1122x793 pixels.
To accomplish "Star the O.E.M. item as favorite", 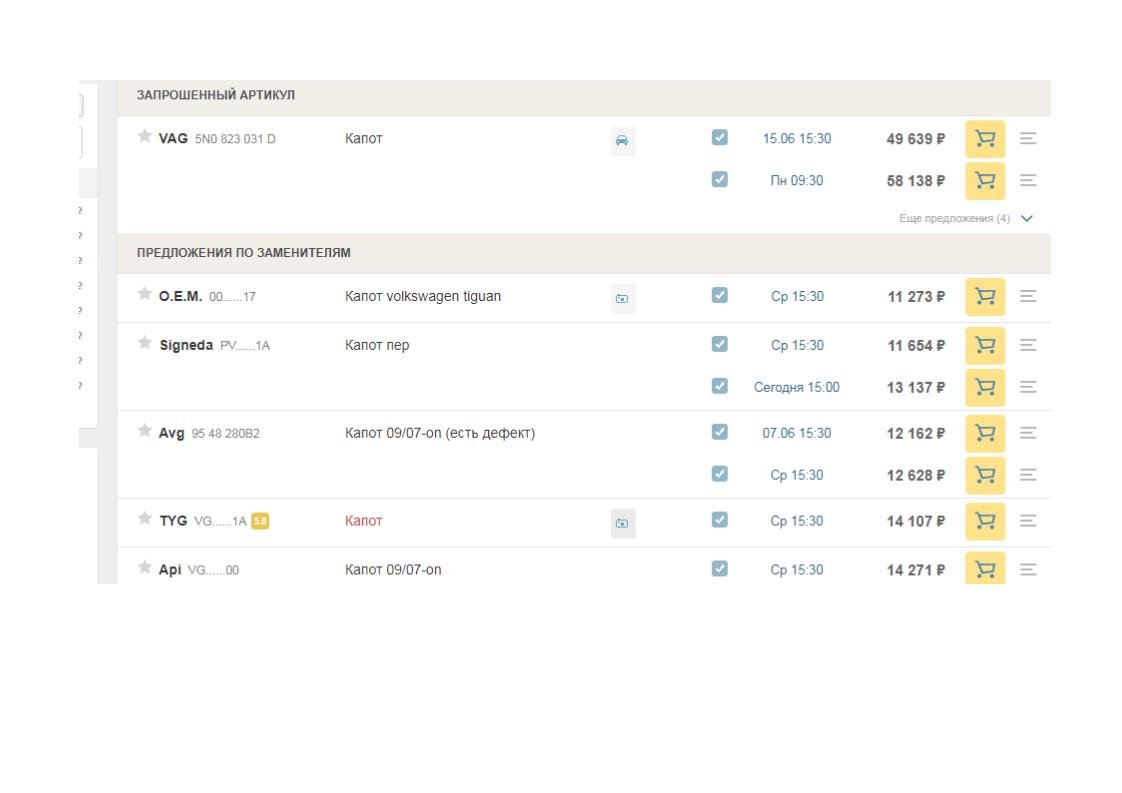I will pos(145,293).
